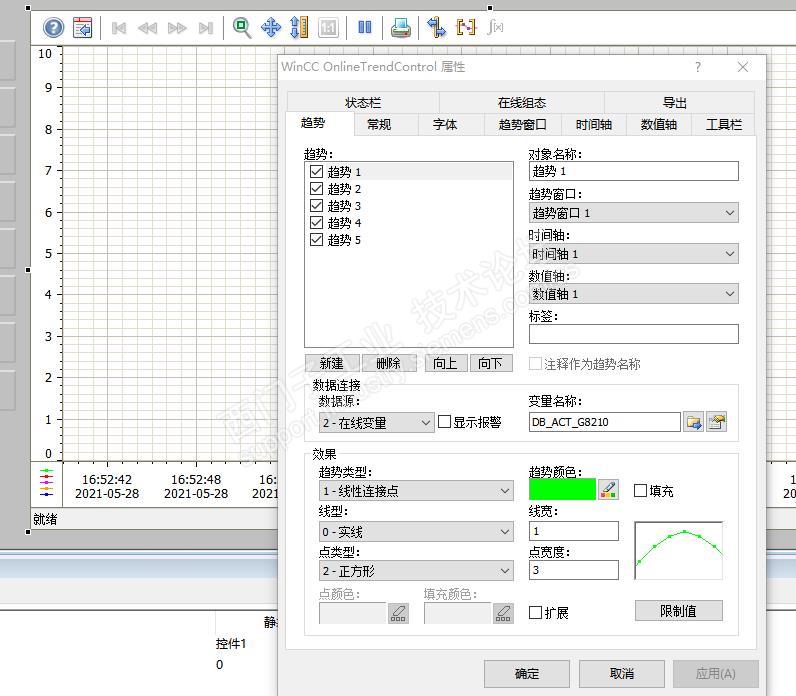
Task: Move trend down with 向下 button
Action: 491,363
